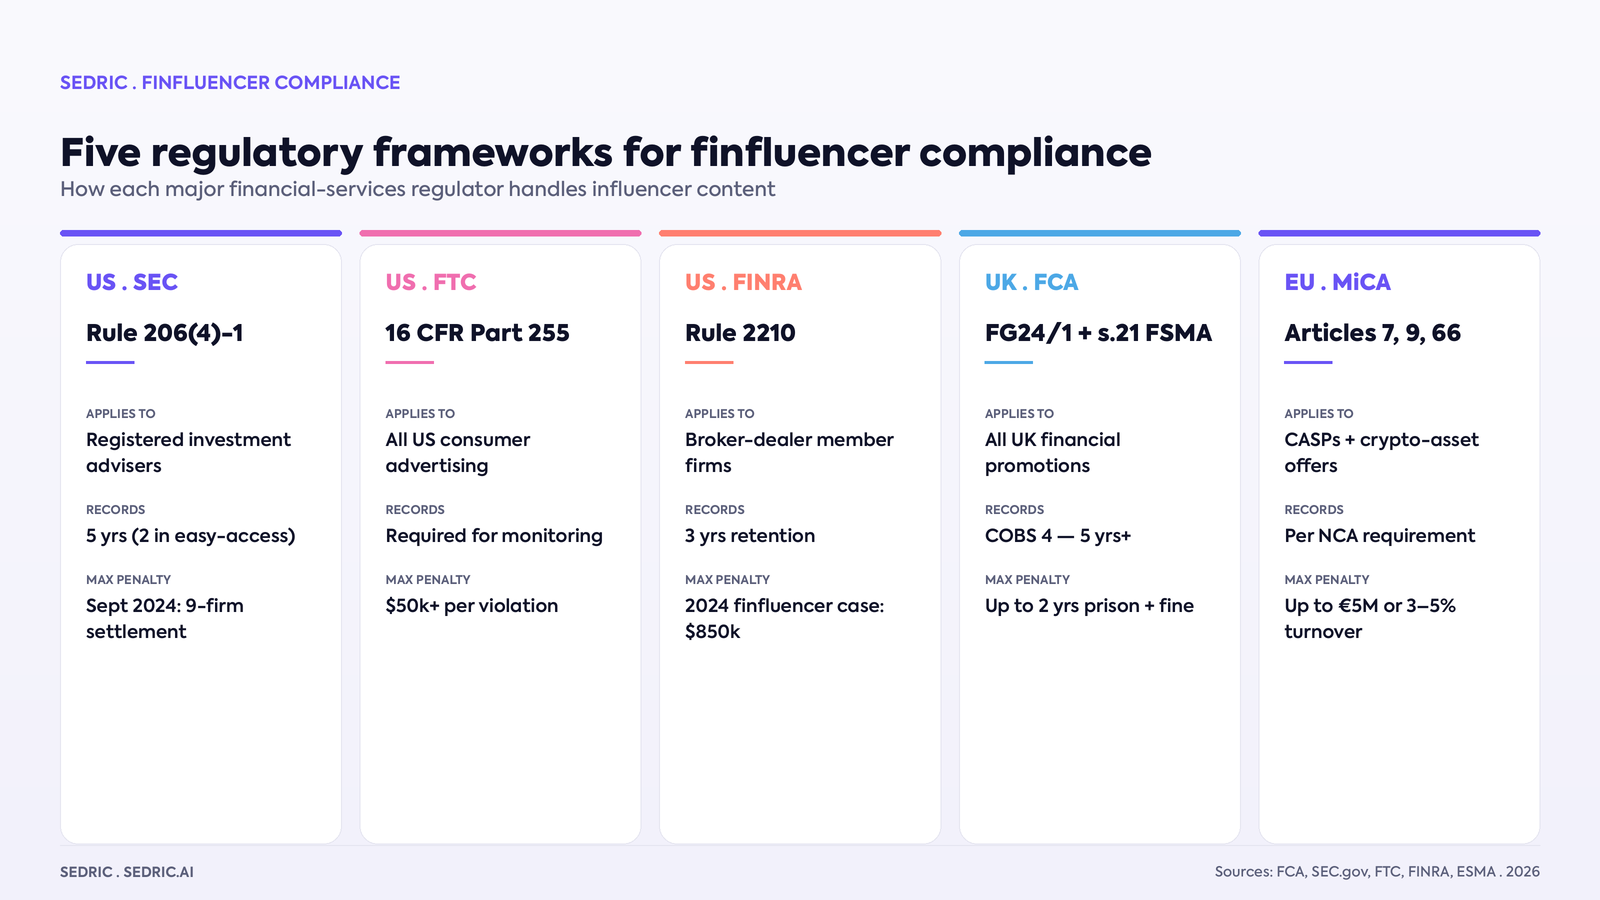This screenshot has width=1600, height=900.
Task: Click 'Up to €5M or 3–5% turnover' text
Action: [1370, 618]
